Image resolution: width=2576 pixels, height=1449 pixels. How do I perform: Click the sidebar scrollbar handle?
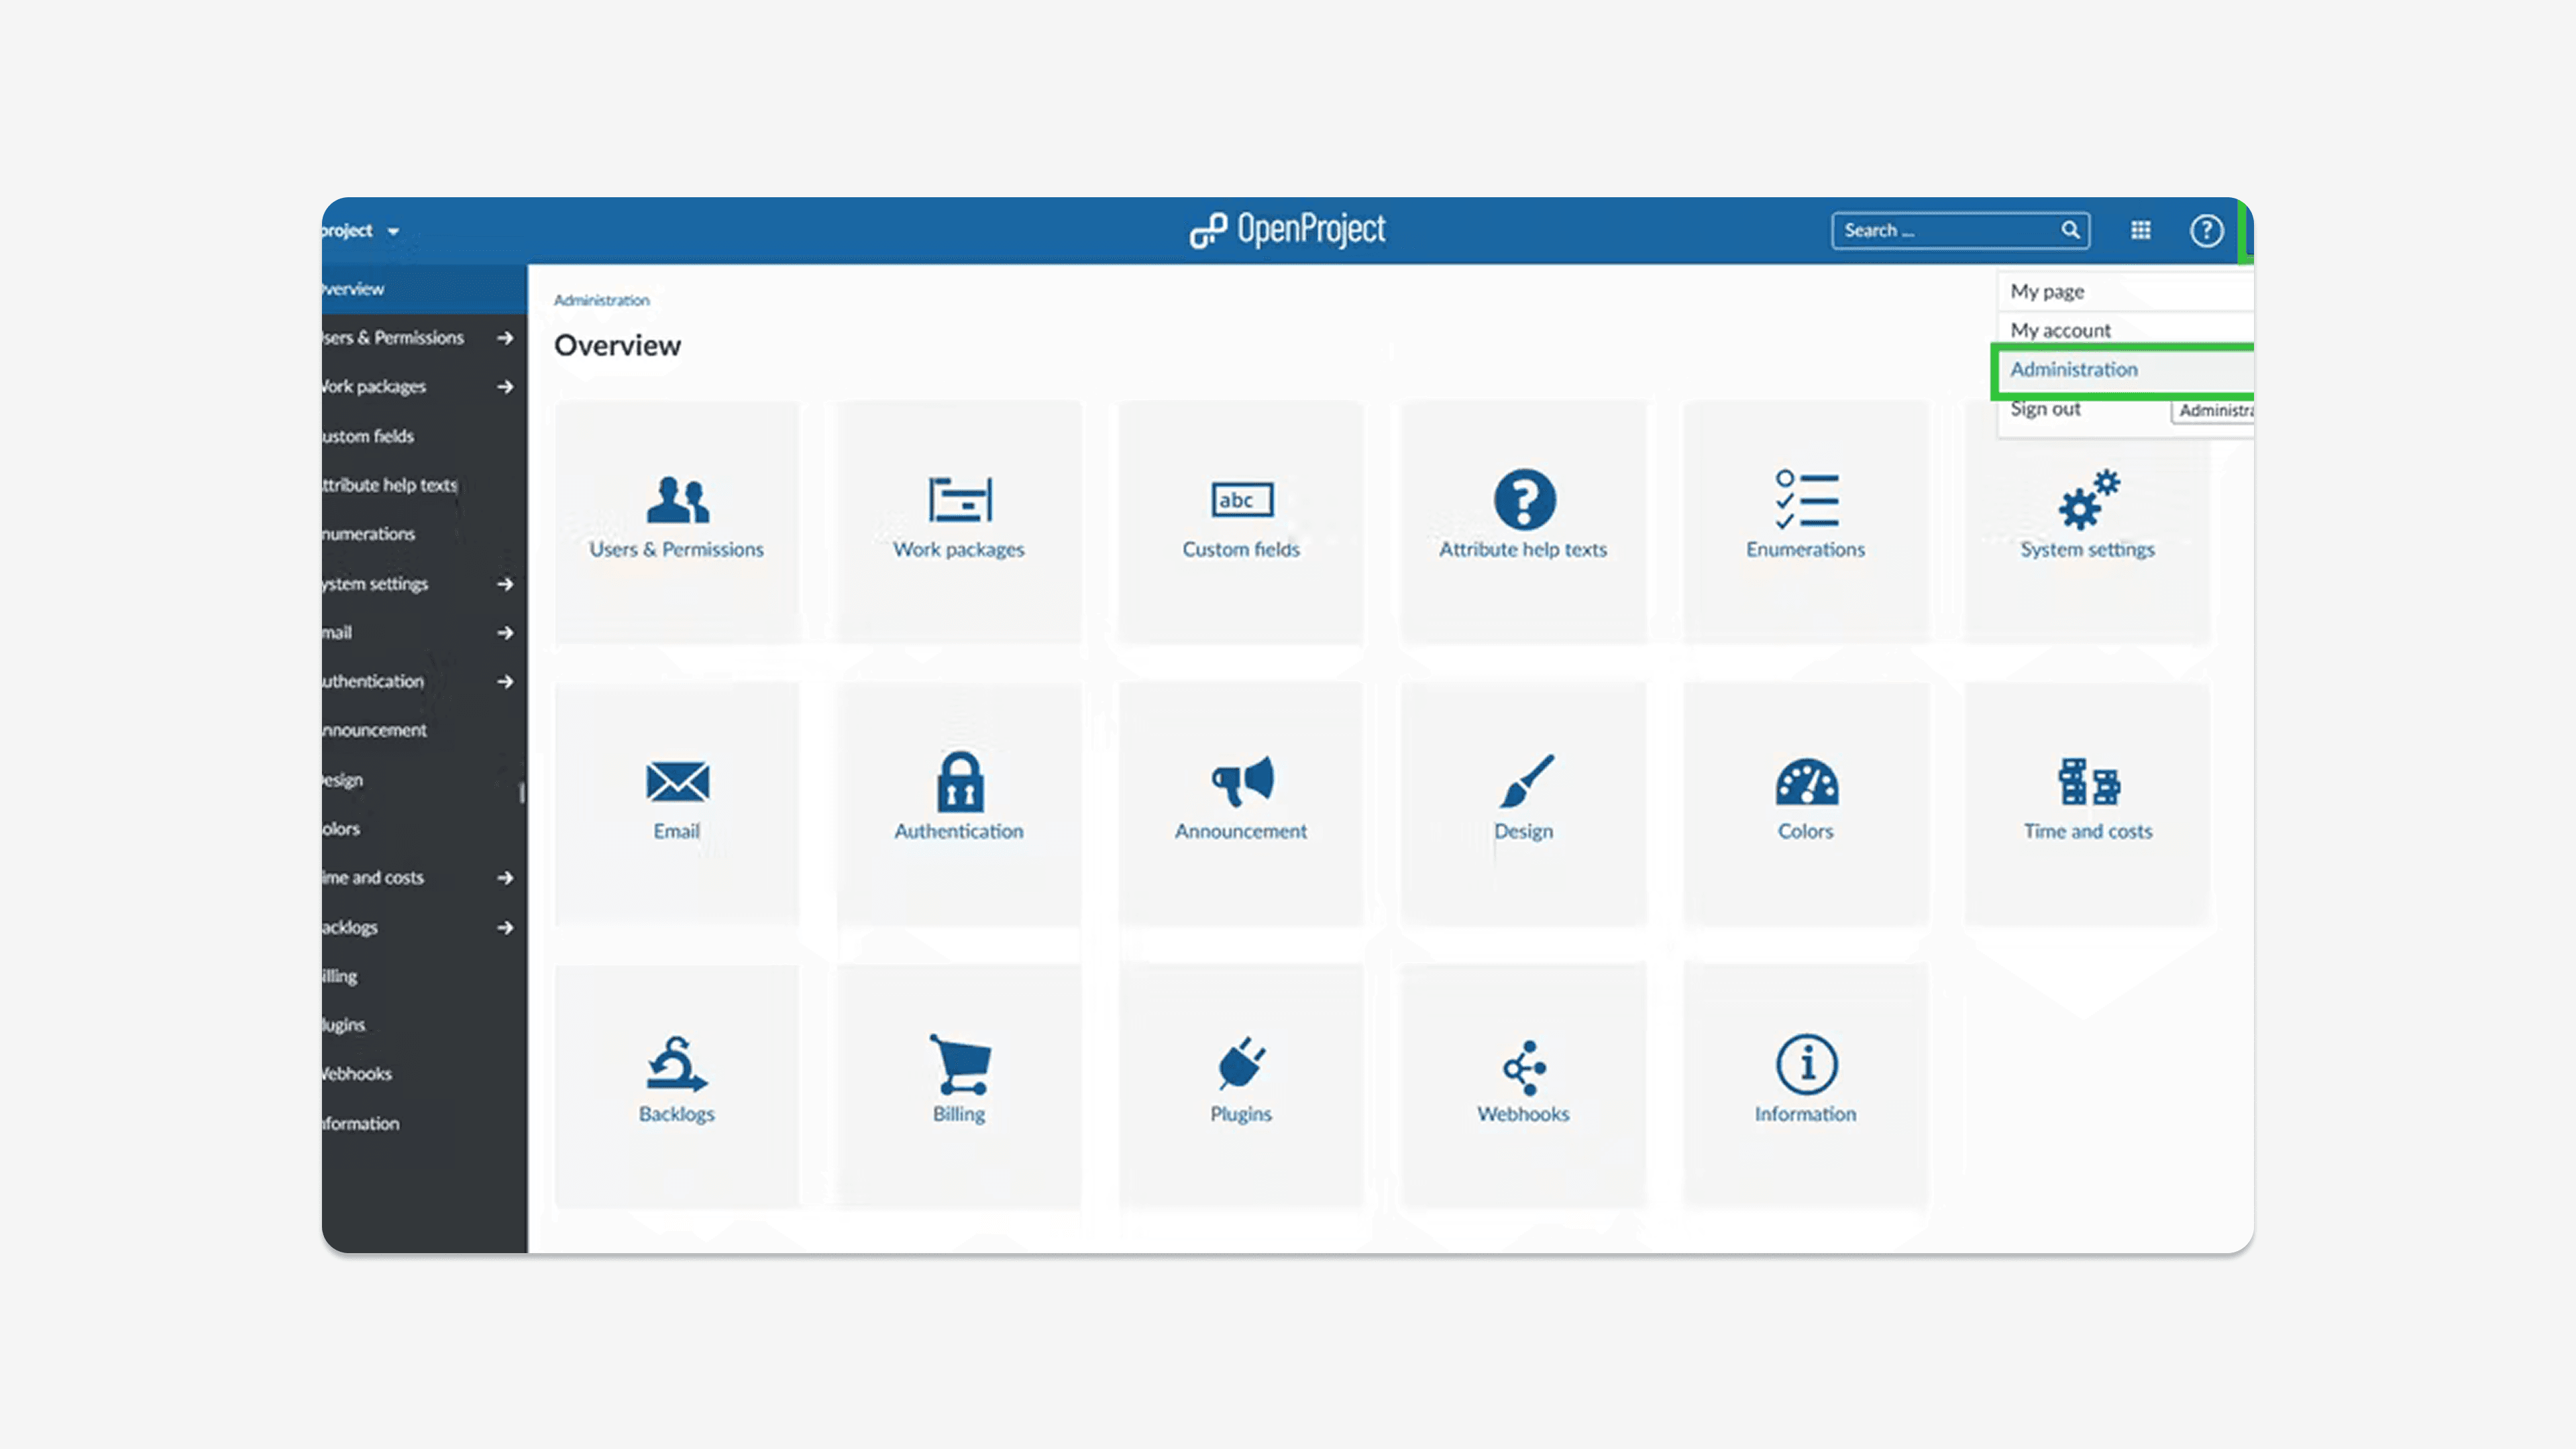click(522, 793)
